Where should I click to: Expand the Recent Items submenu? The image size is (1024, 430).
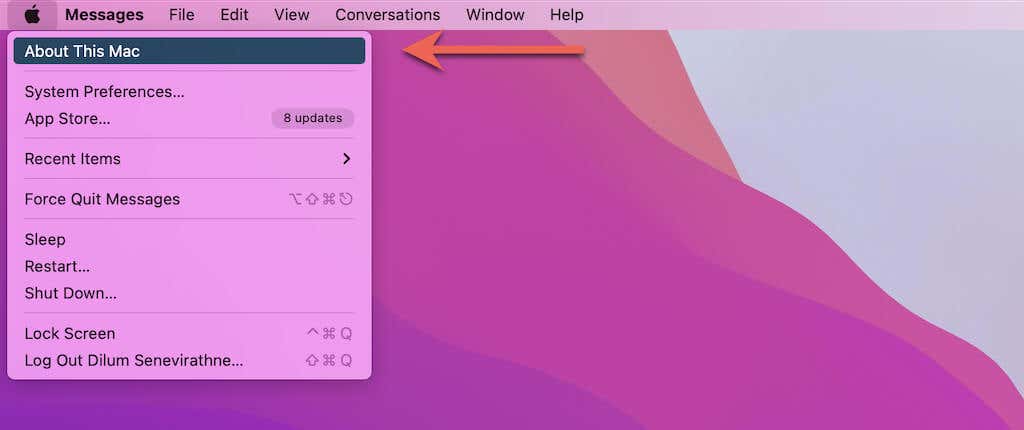[189, 159]
